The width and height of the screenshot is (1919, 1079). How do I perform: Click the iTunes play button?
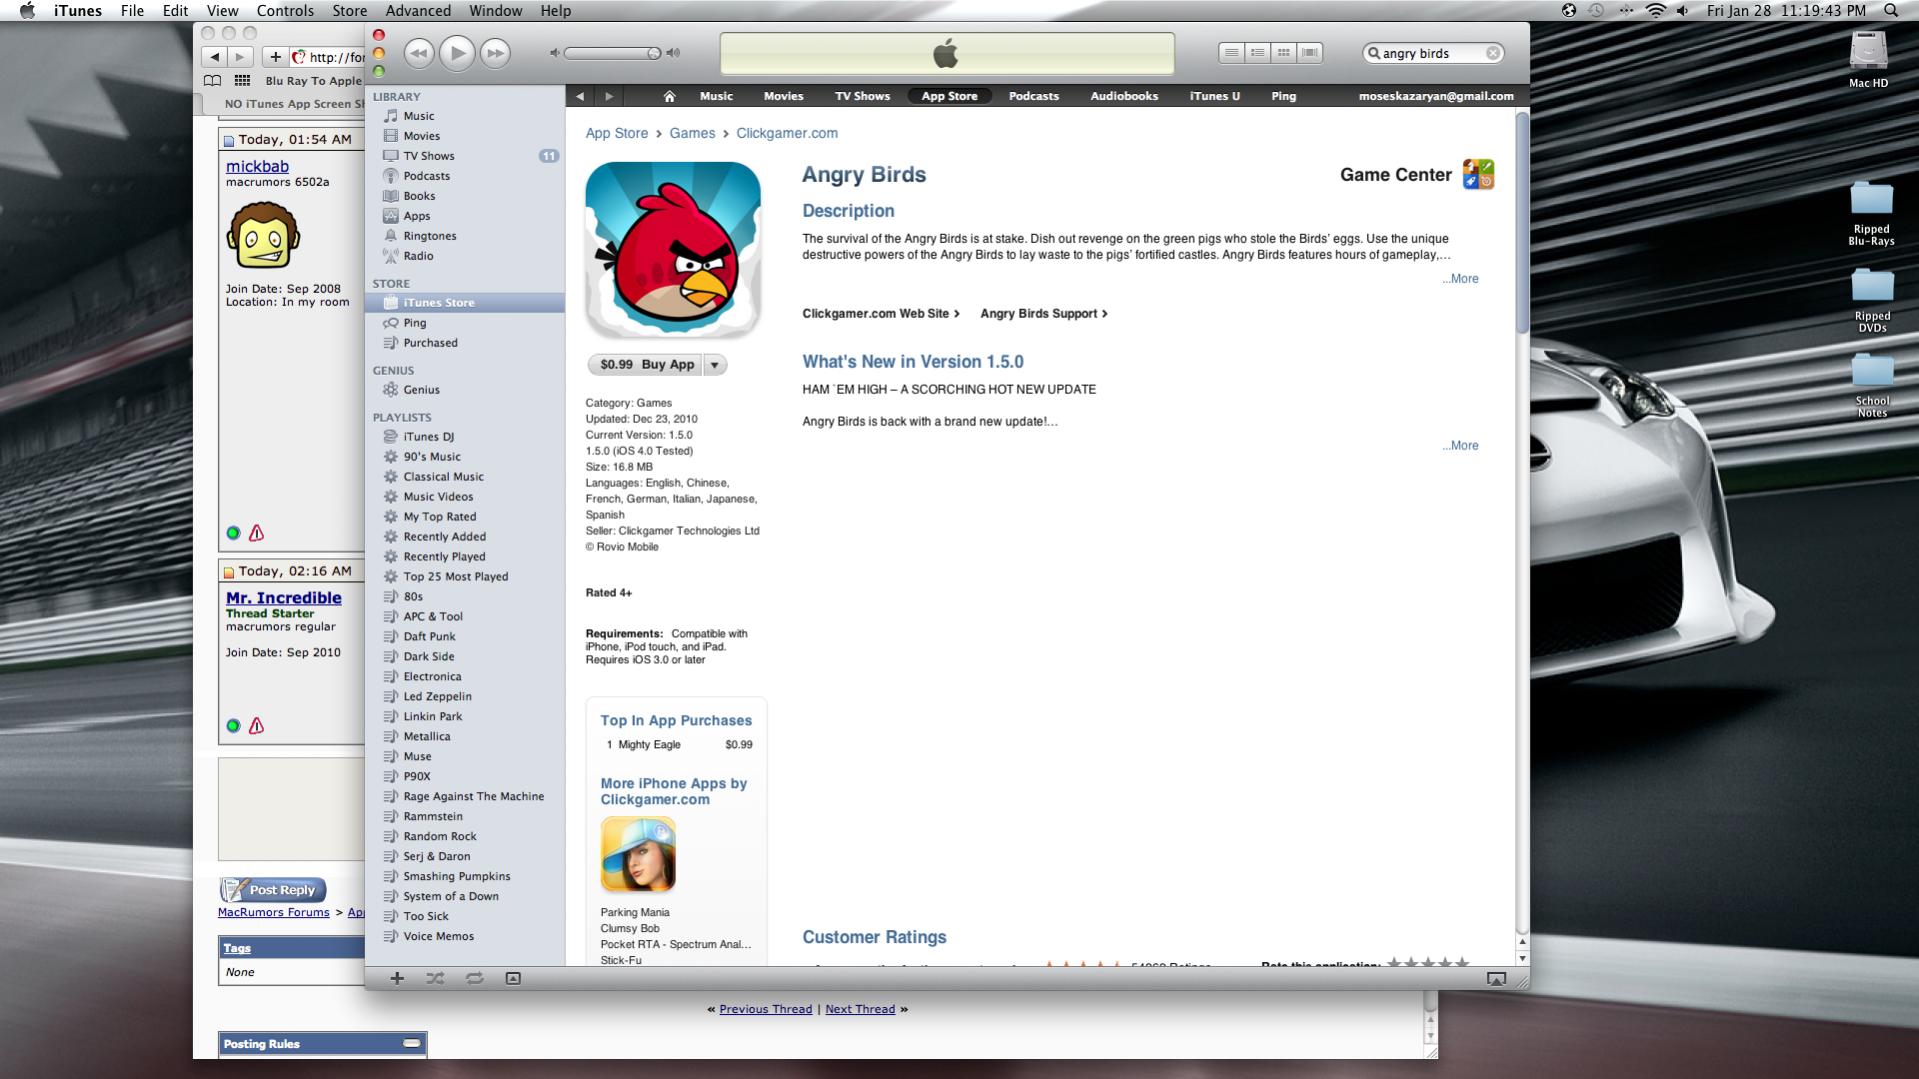(457, 53)
